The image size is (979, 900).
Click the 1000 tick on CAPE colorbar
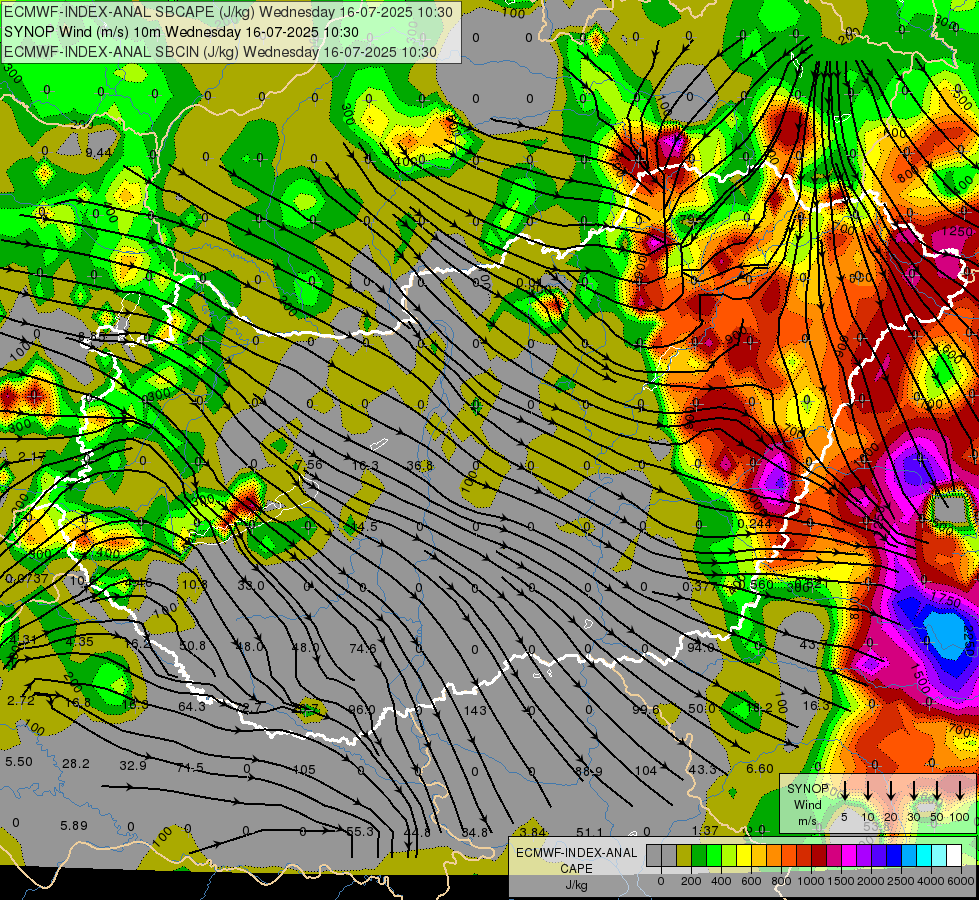tap(811, 881)
